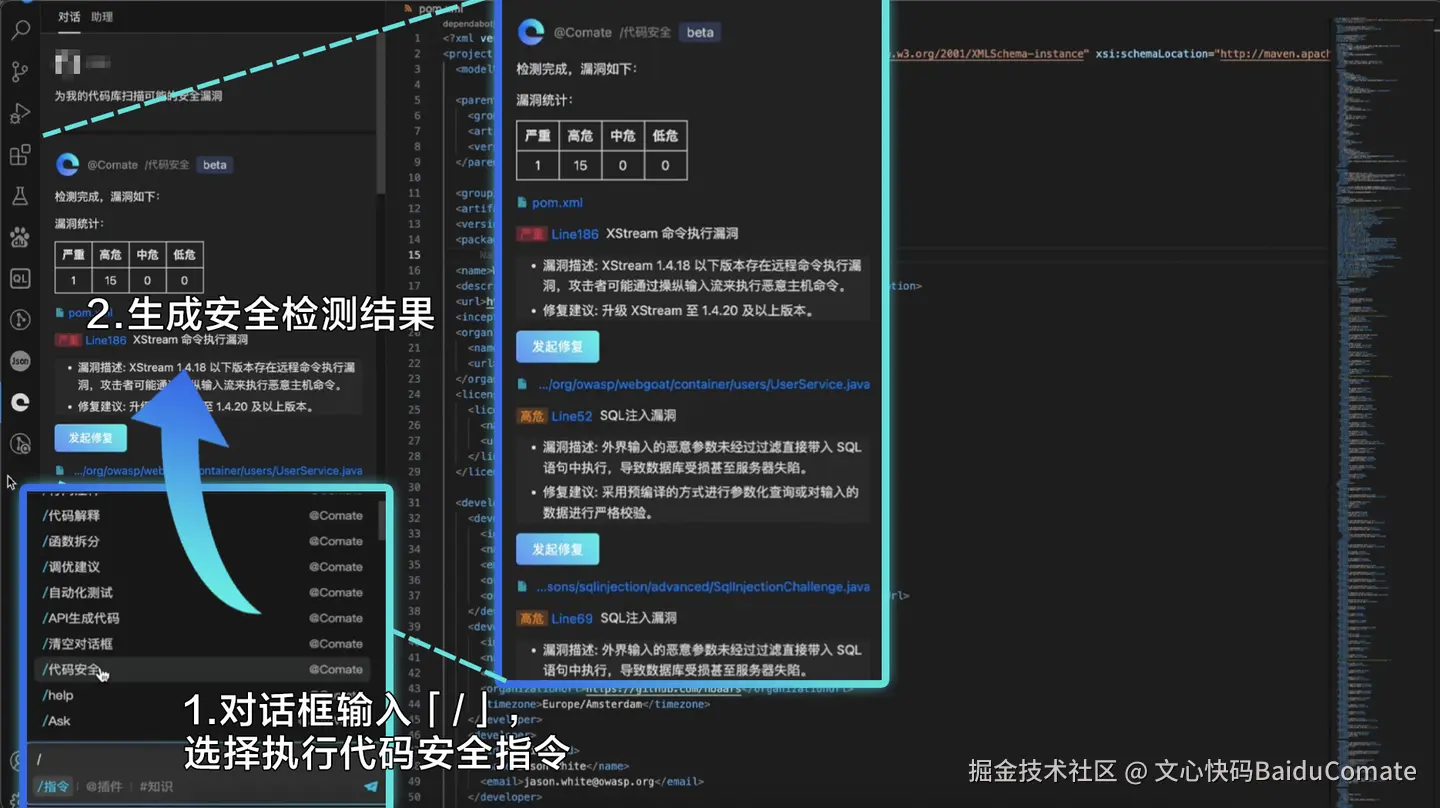This screenshot has height=808, width=1440.
Task: Click the chat input field containing slash
Action: 205,760
